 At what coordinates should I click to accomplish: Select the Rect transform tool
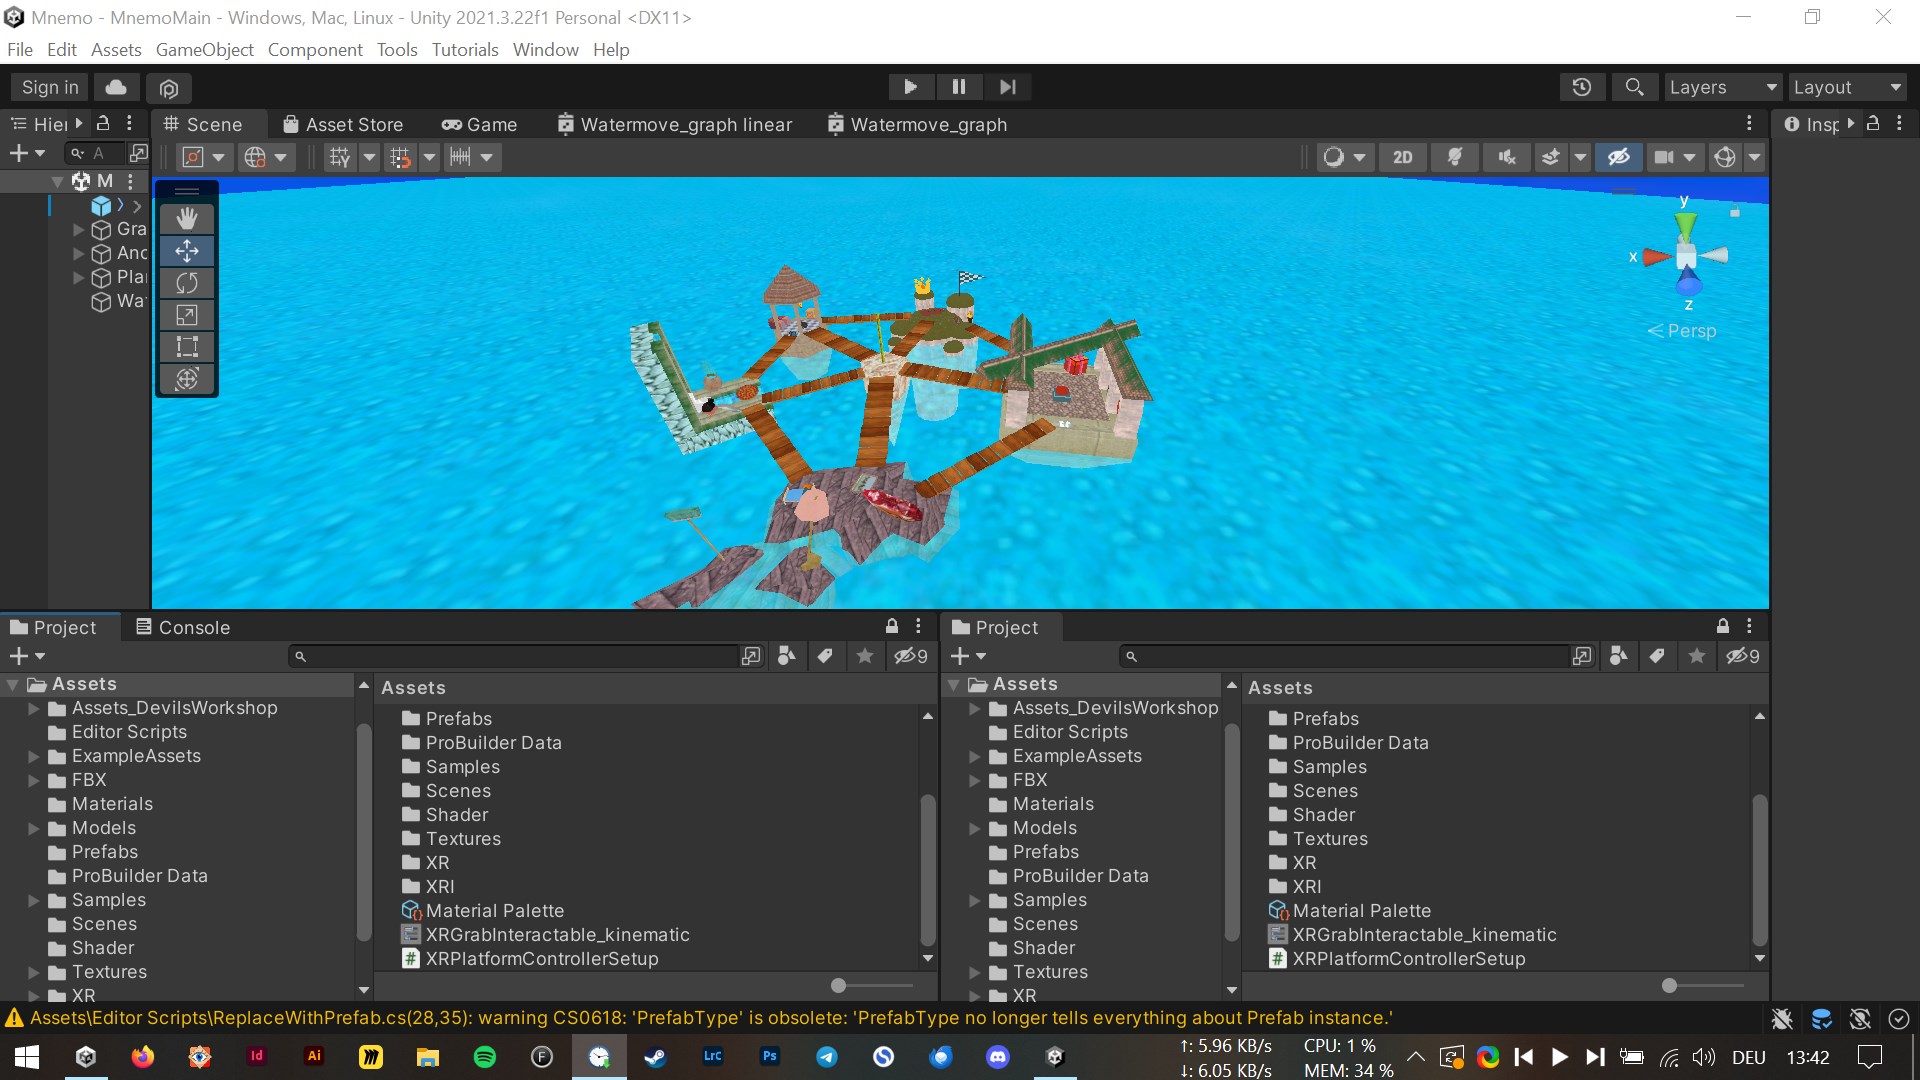tap(187, 347)
